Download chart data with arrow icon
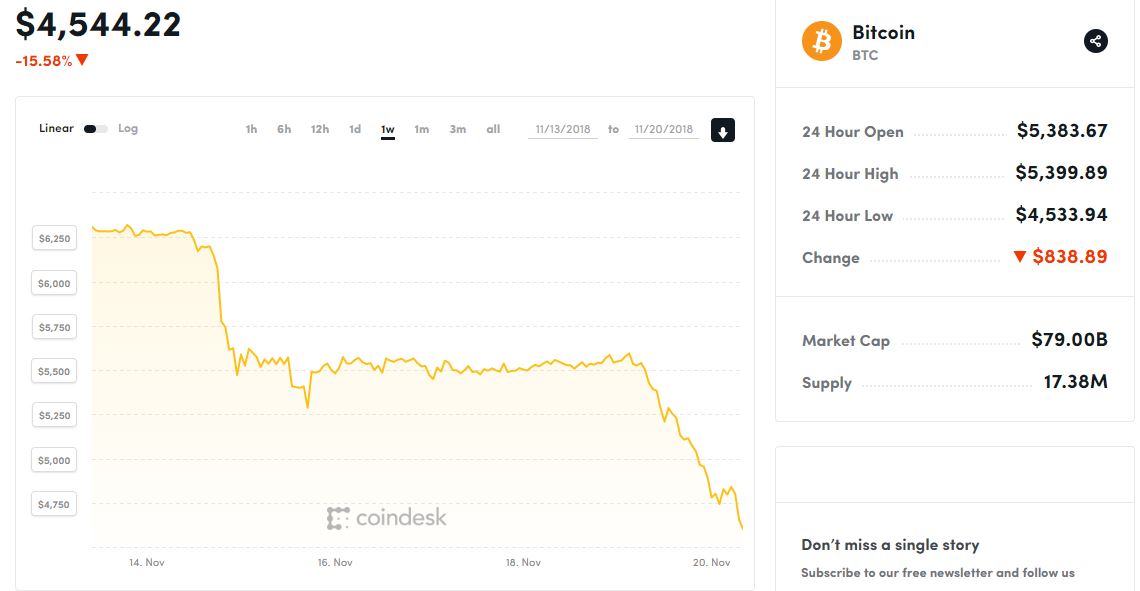 click(x=723, y=130)
